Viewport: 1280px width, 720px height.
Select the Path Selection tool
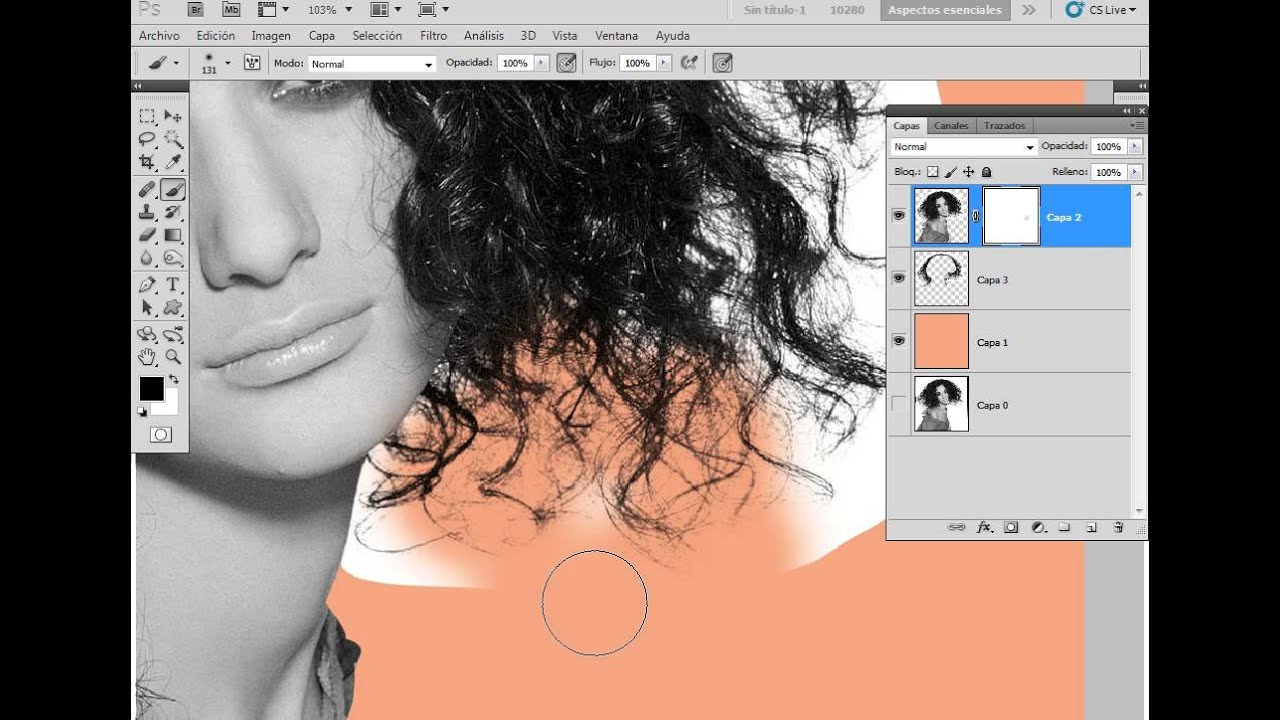pyautogui.click(x=147, y=307)
